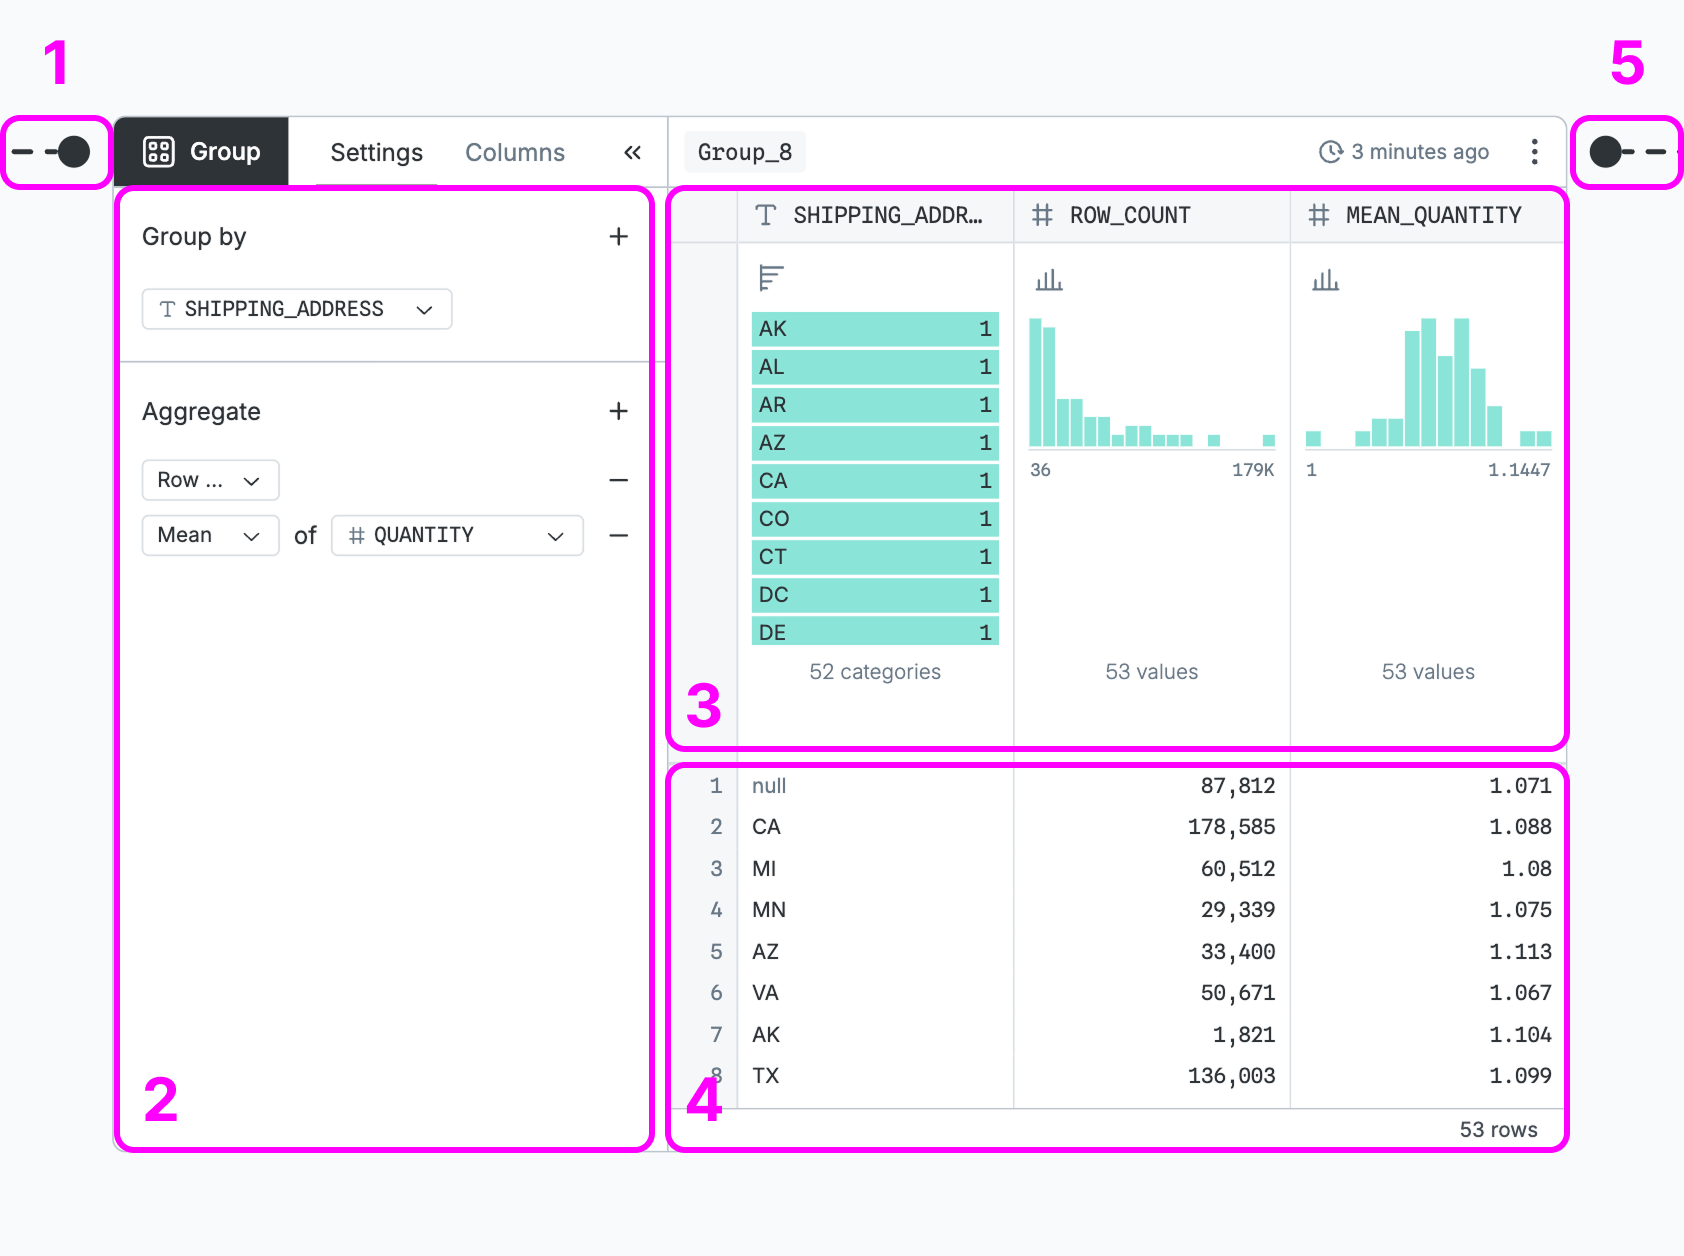
Task: Remove the Row count aggregate
Action: 618,481
